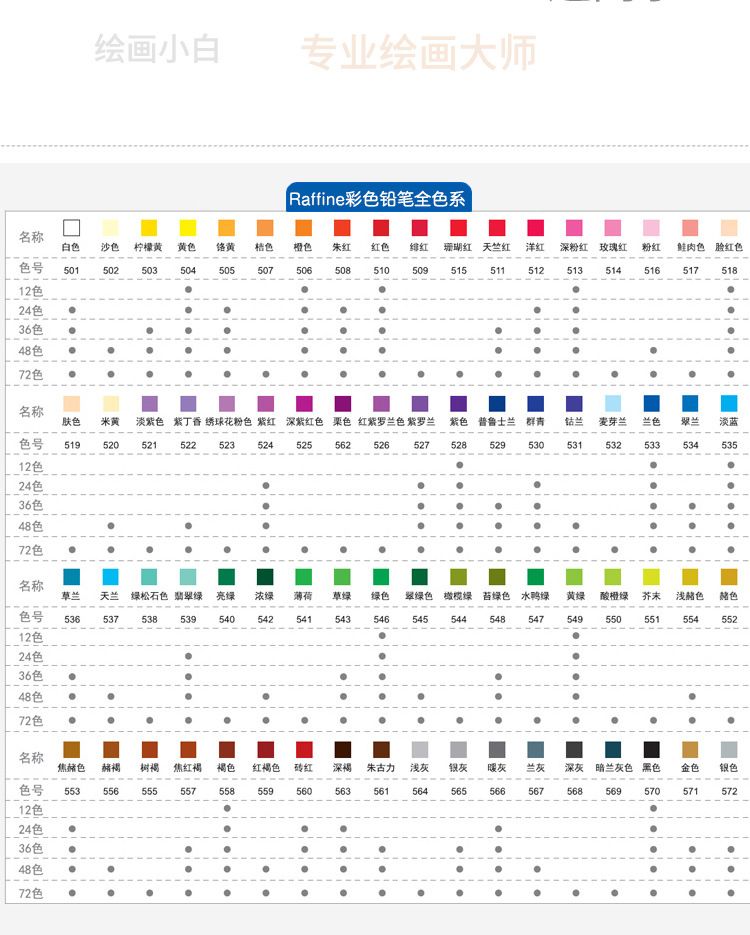This screenshot has height=935, width=750.
Task: Choose the vermilion 朱红 swatch for 508
Action: (x=342, y=228)
